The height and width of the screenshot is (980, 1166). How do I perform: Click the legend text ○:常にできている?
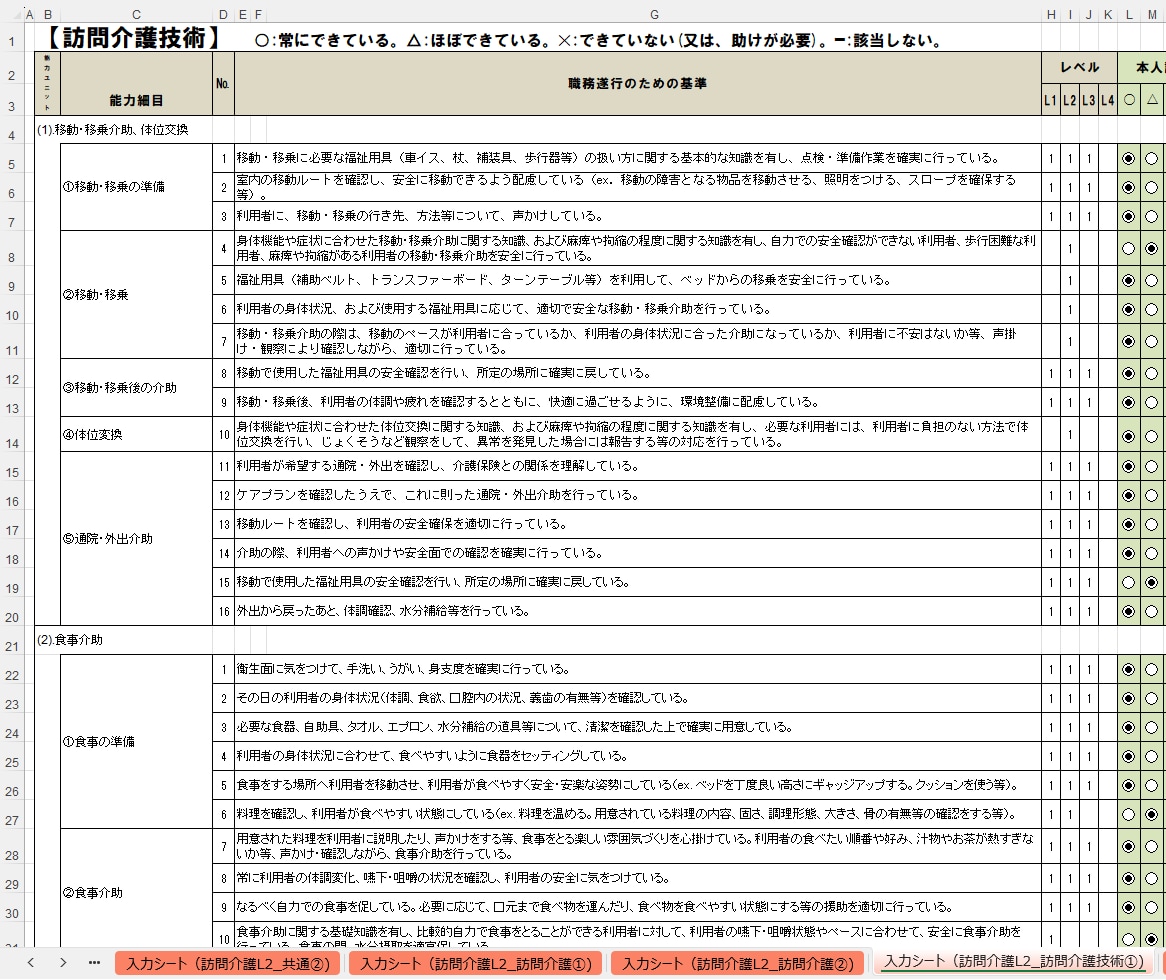326,40
